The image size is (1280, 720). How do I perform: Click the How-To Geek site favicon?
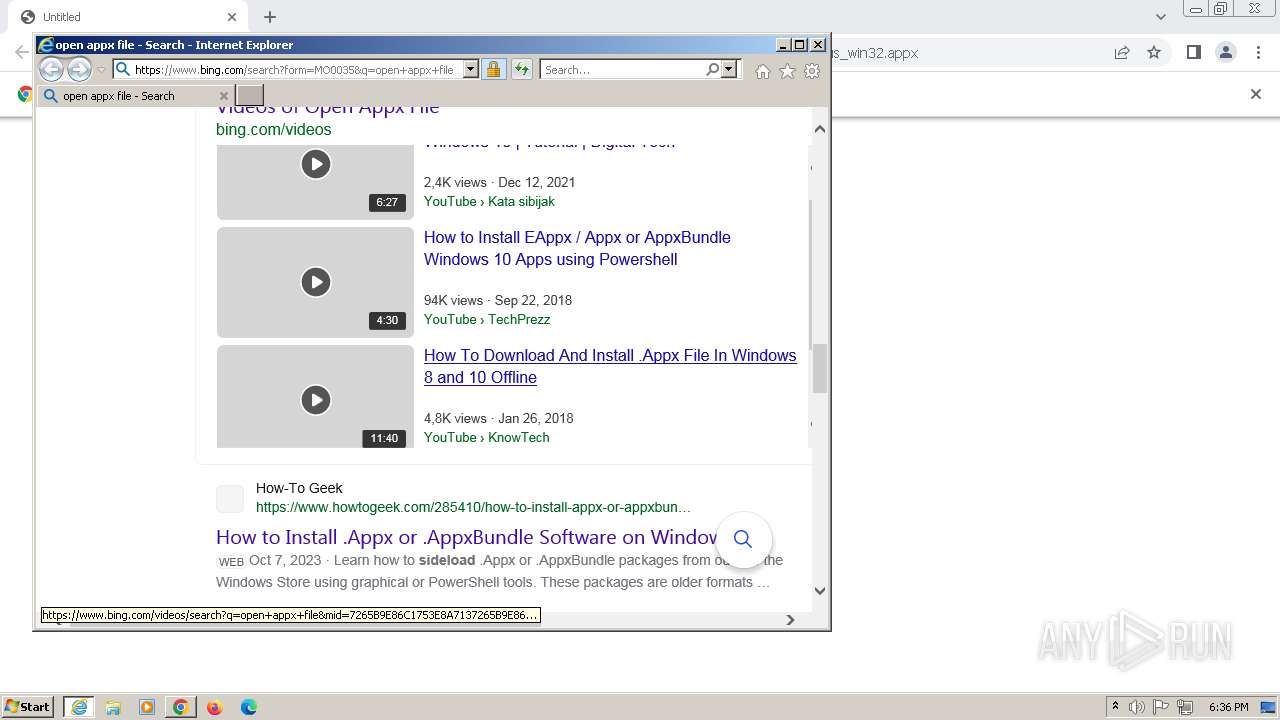pos(230,498)
